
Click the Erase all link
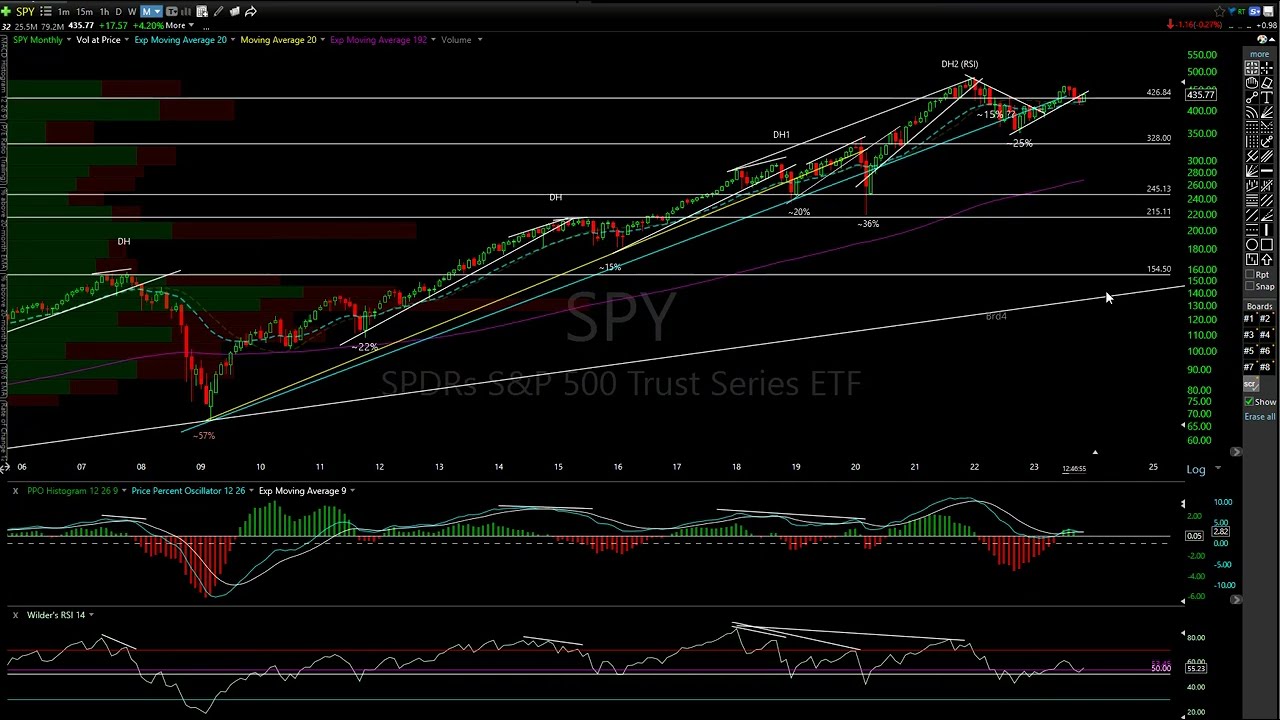click(x=1260, y=417)
